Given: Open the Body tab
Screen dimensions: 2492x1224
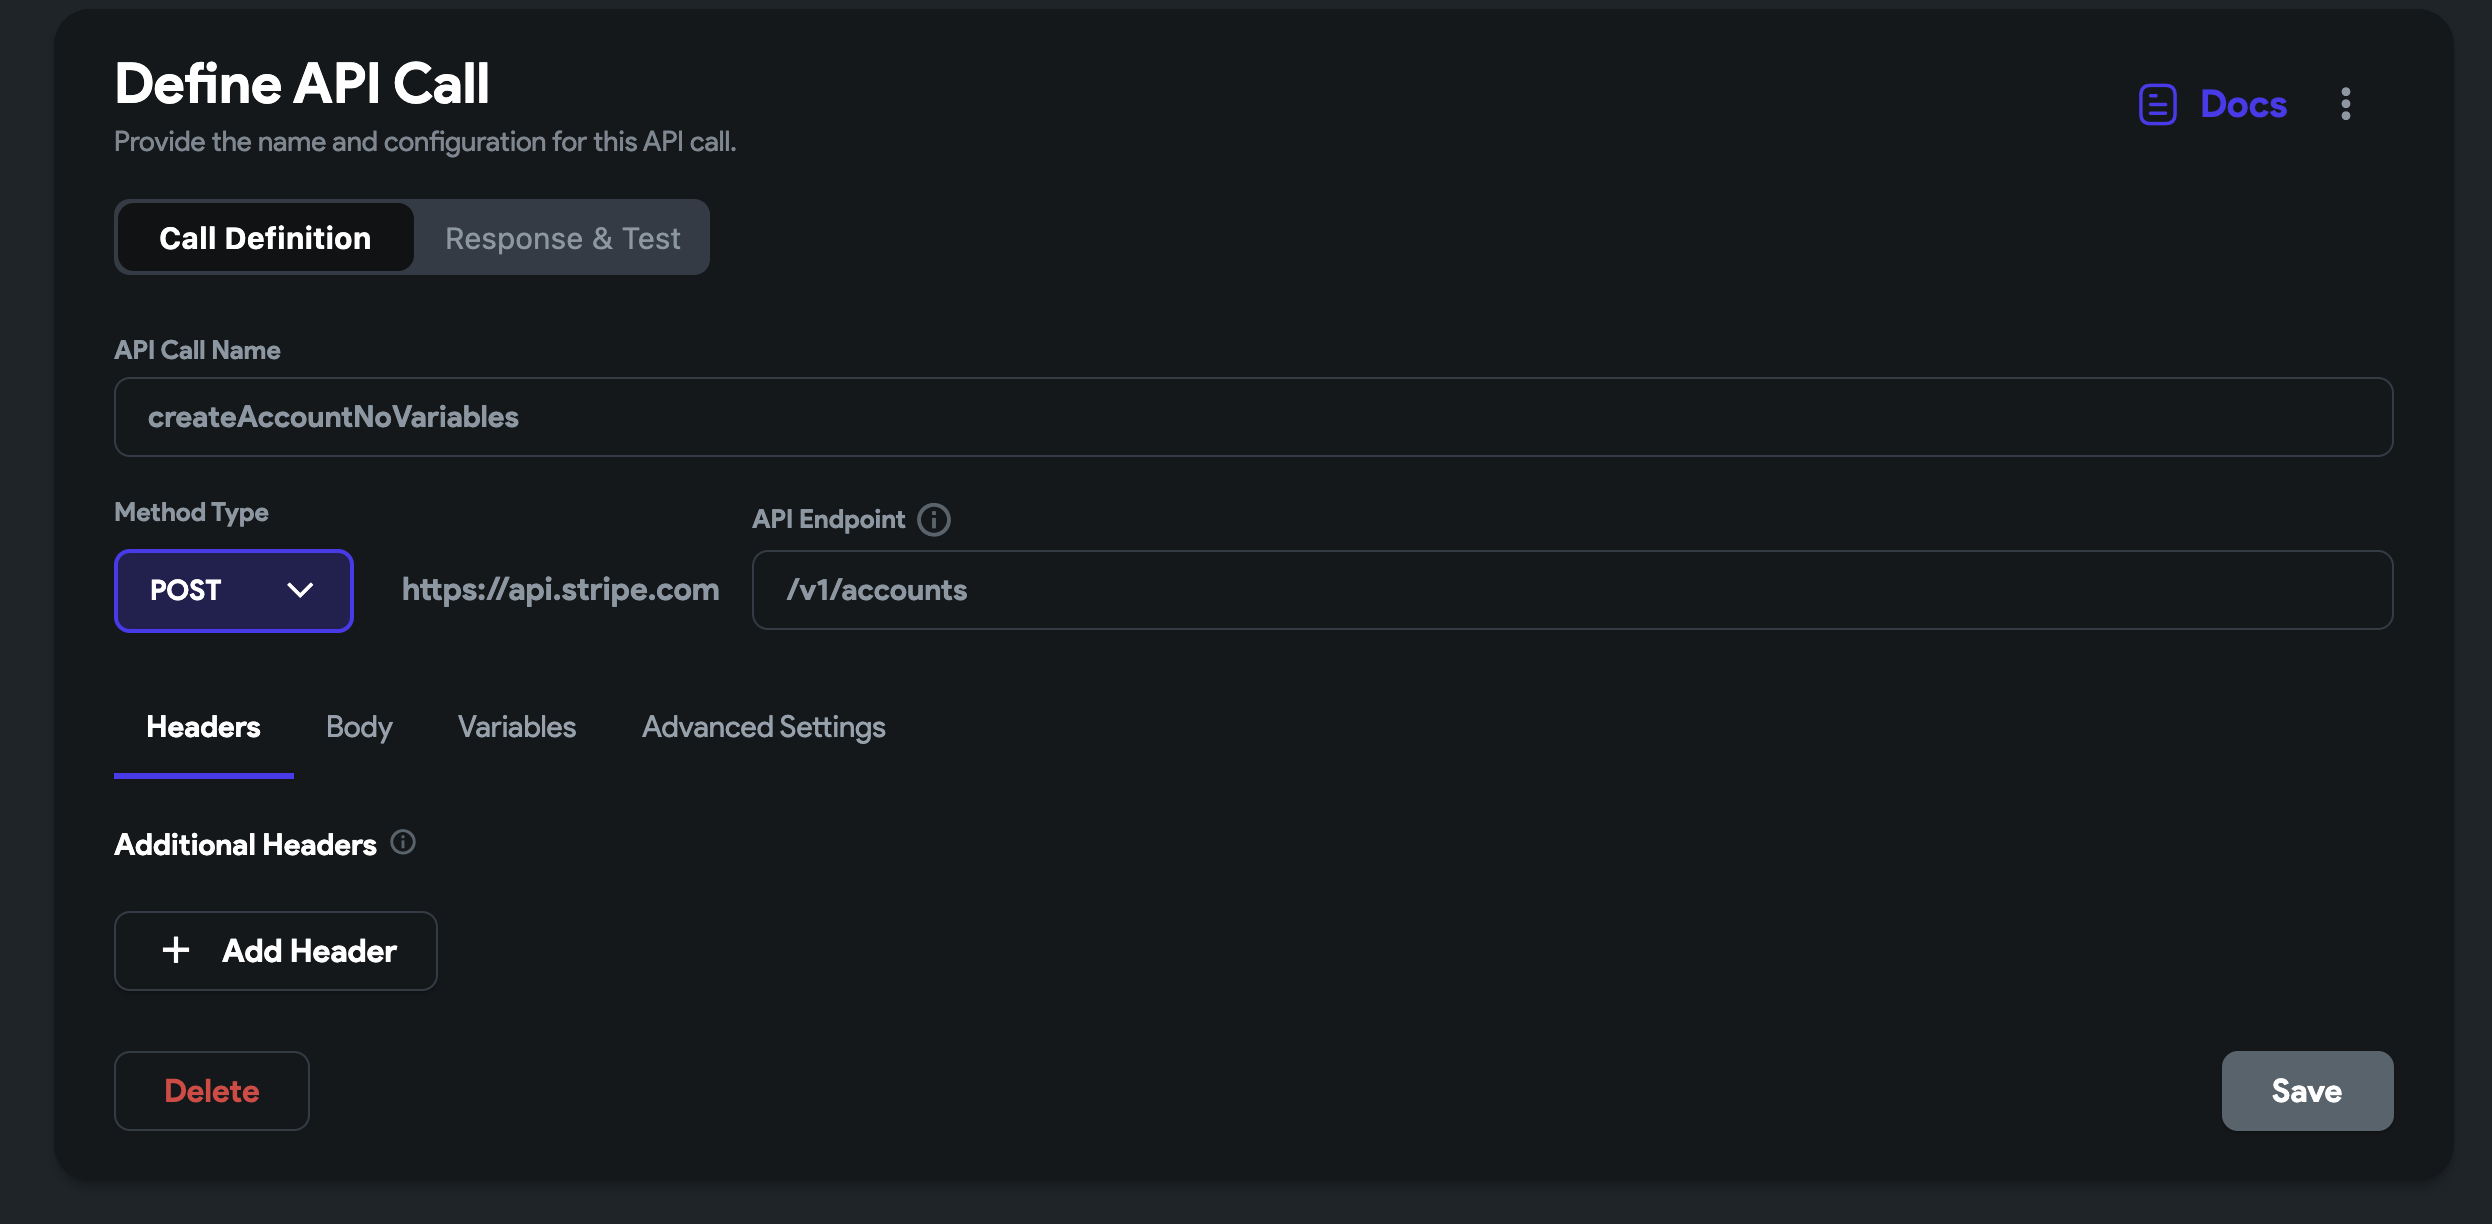Looking at the screenshot, I should [359, 727].
